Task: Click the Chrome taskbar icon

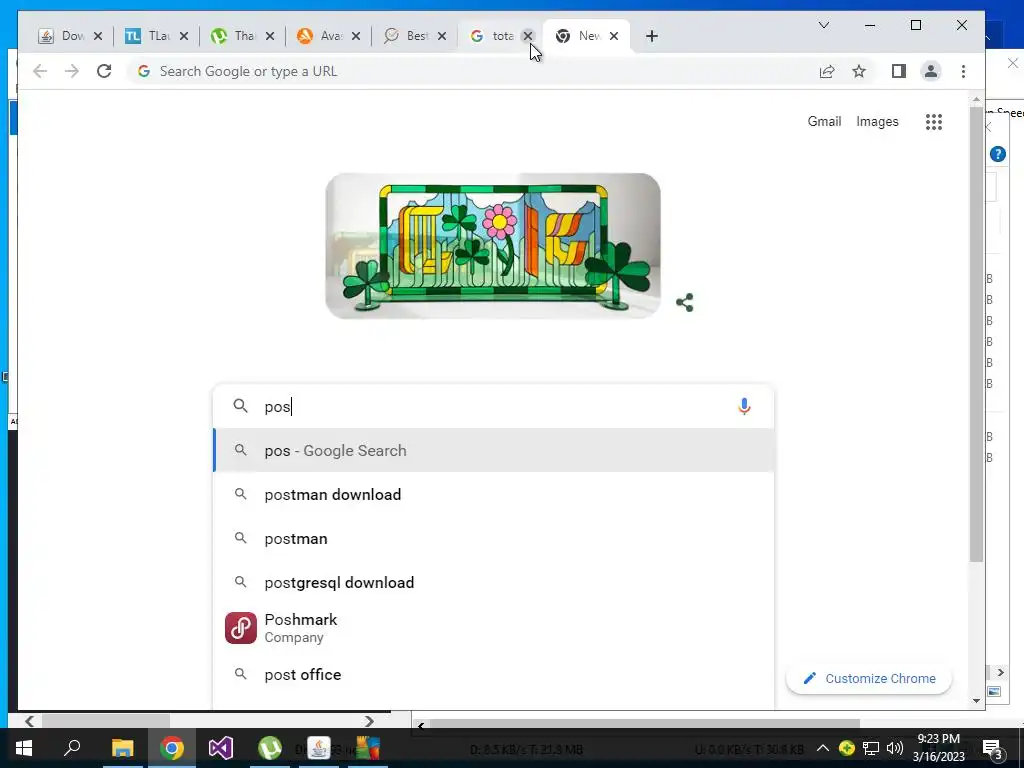Action: pyautogui.click(x=171, y=748)
